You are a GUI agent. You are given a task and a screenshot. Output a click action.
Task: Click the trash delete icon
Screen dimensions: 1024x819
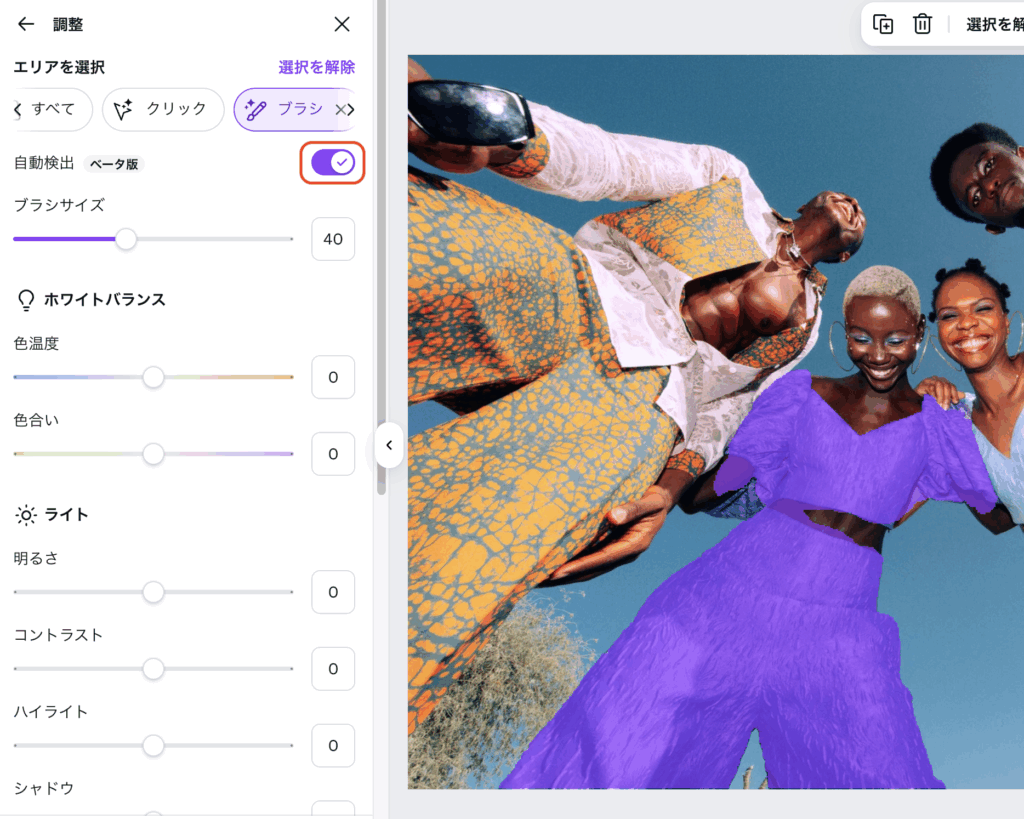pyautogui.click(x=922, y=24)
